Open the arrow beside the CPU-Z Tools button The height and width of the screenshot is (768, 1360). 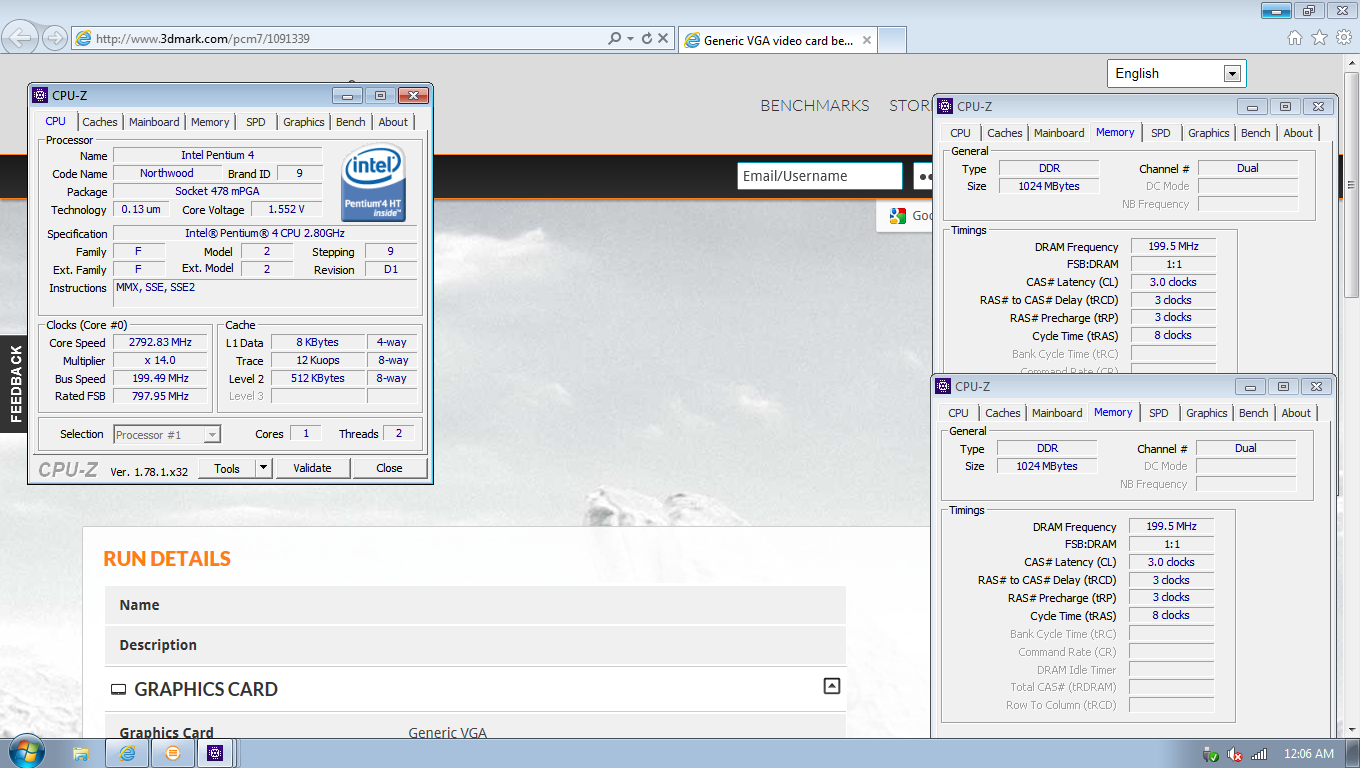tap(264, 468)
